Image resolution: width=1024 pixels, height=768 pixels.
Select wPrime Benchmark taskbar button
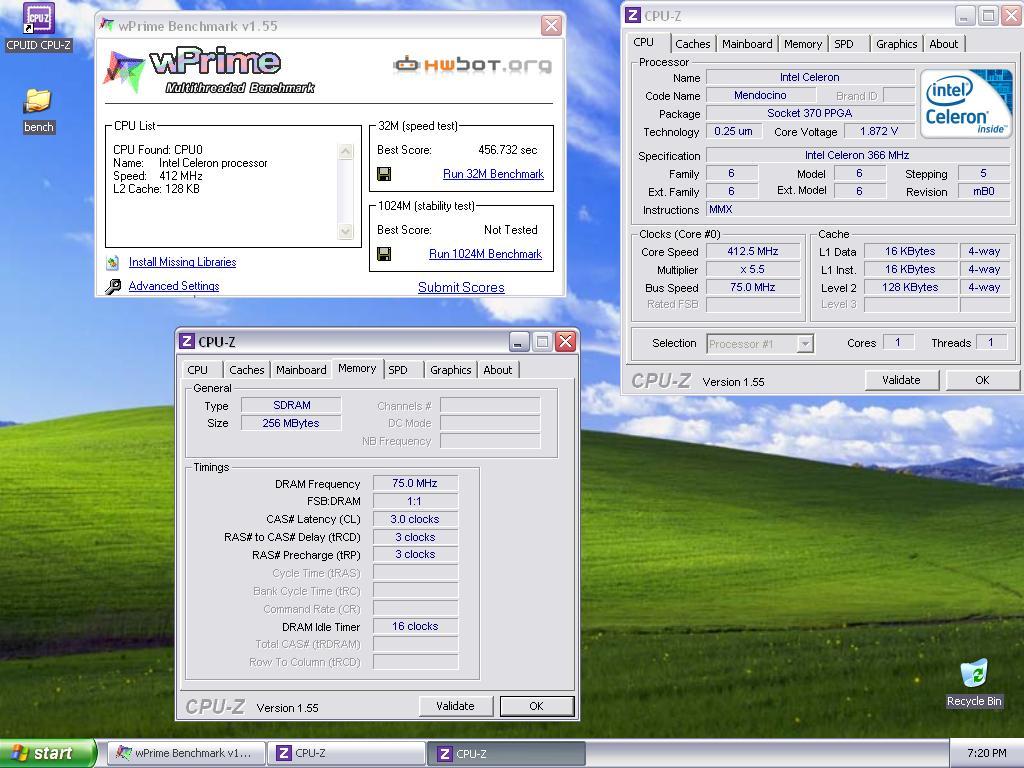click(187, 753)
